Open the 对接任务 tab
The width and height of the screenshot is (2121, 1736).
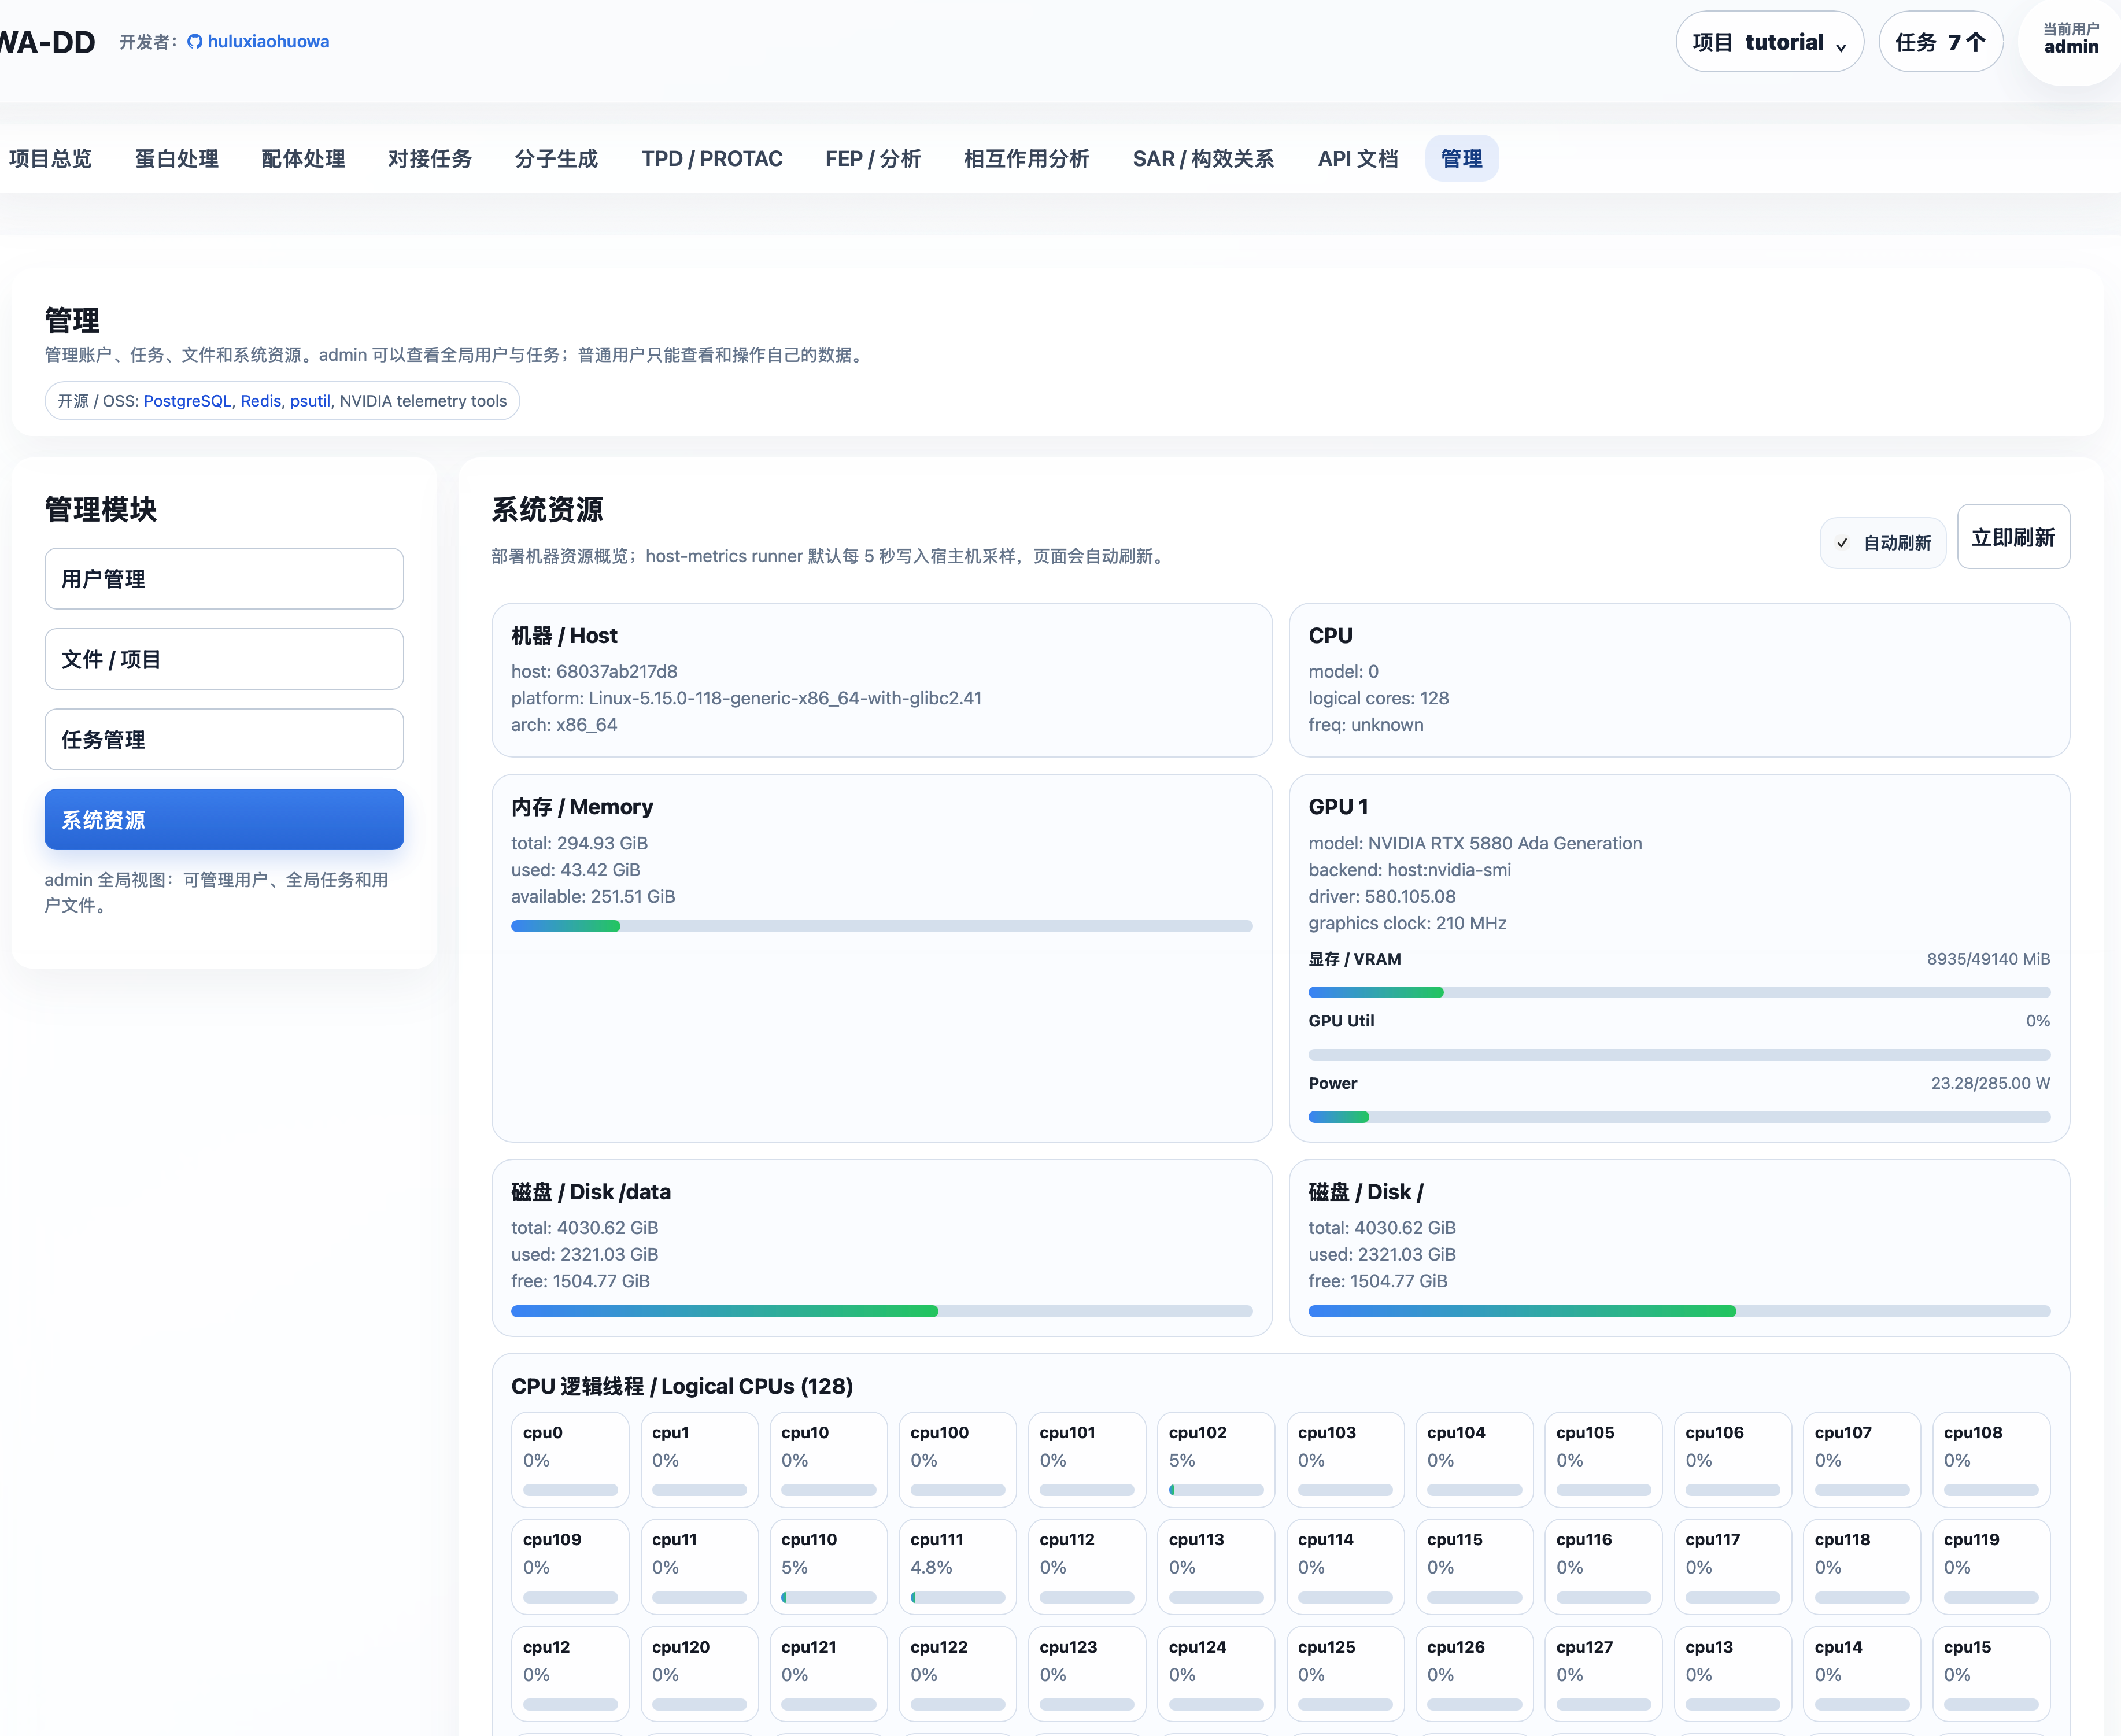coord(430,158)
